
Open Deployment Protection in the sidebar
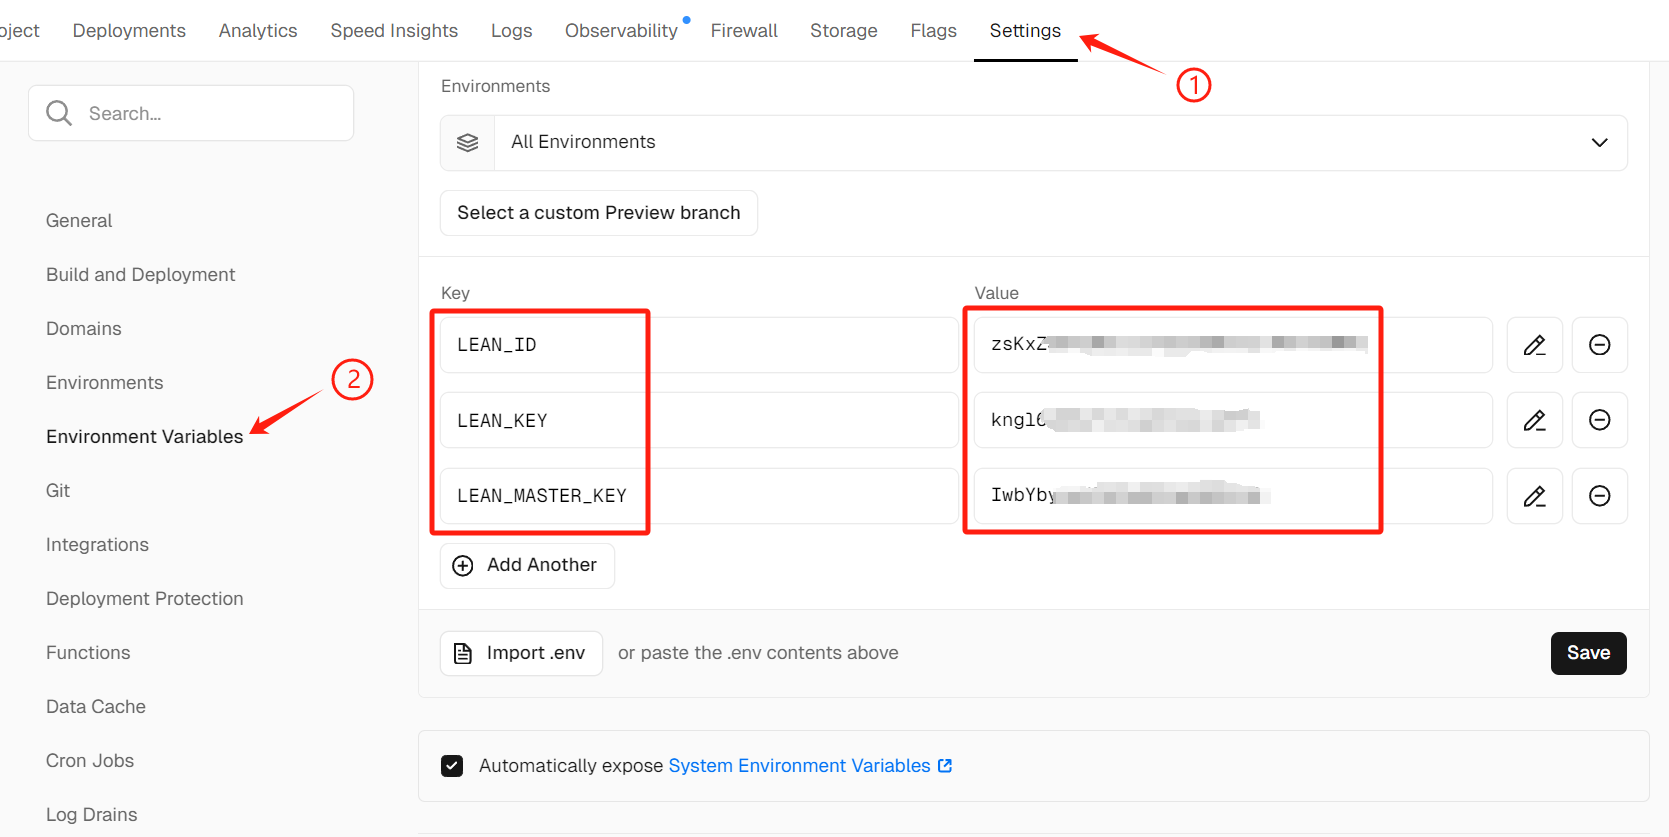(x=145, y=599)
